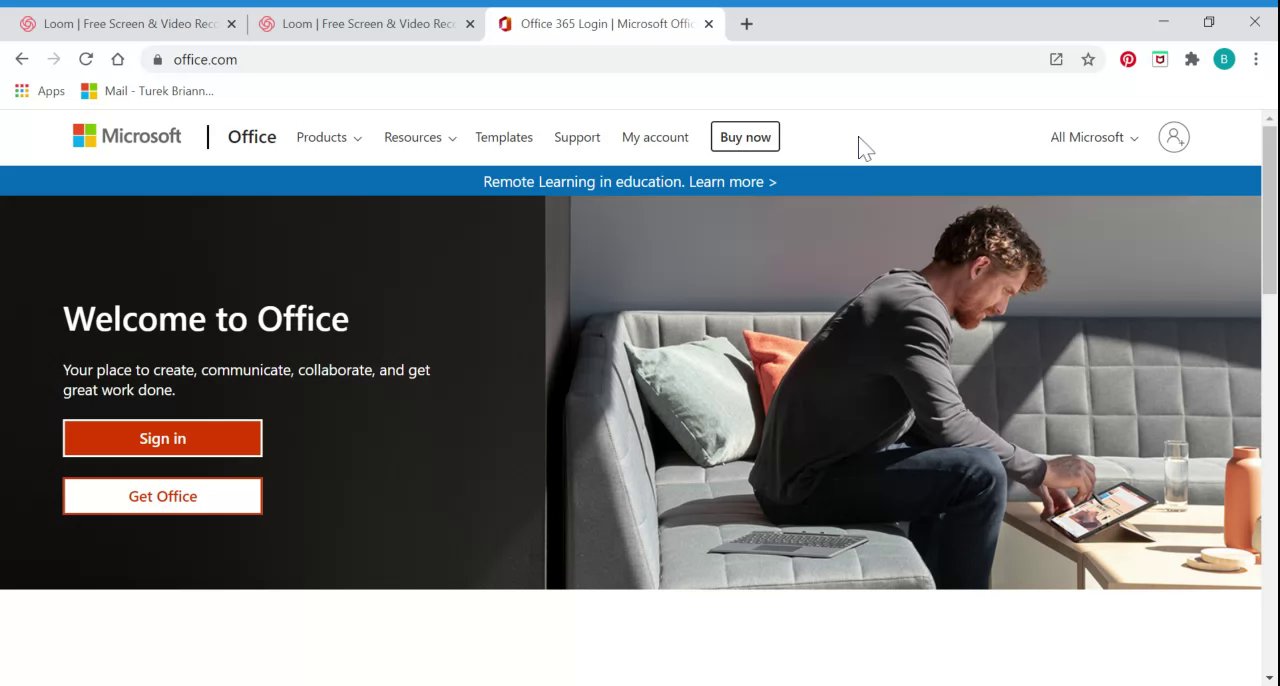The image size is (1280, 686).
Task: Go back with the browser back arrow
Action: 22,59
